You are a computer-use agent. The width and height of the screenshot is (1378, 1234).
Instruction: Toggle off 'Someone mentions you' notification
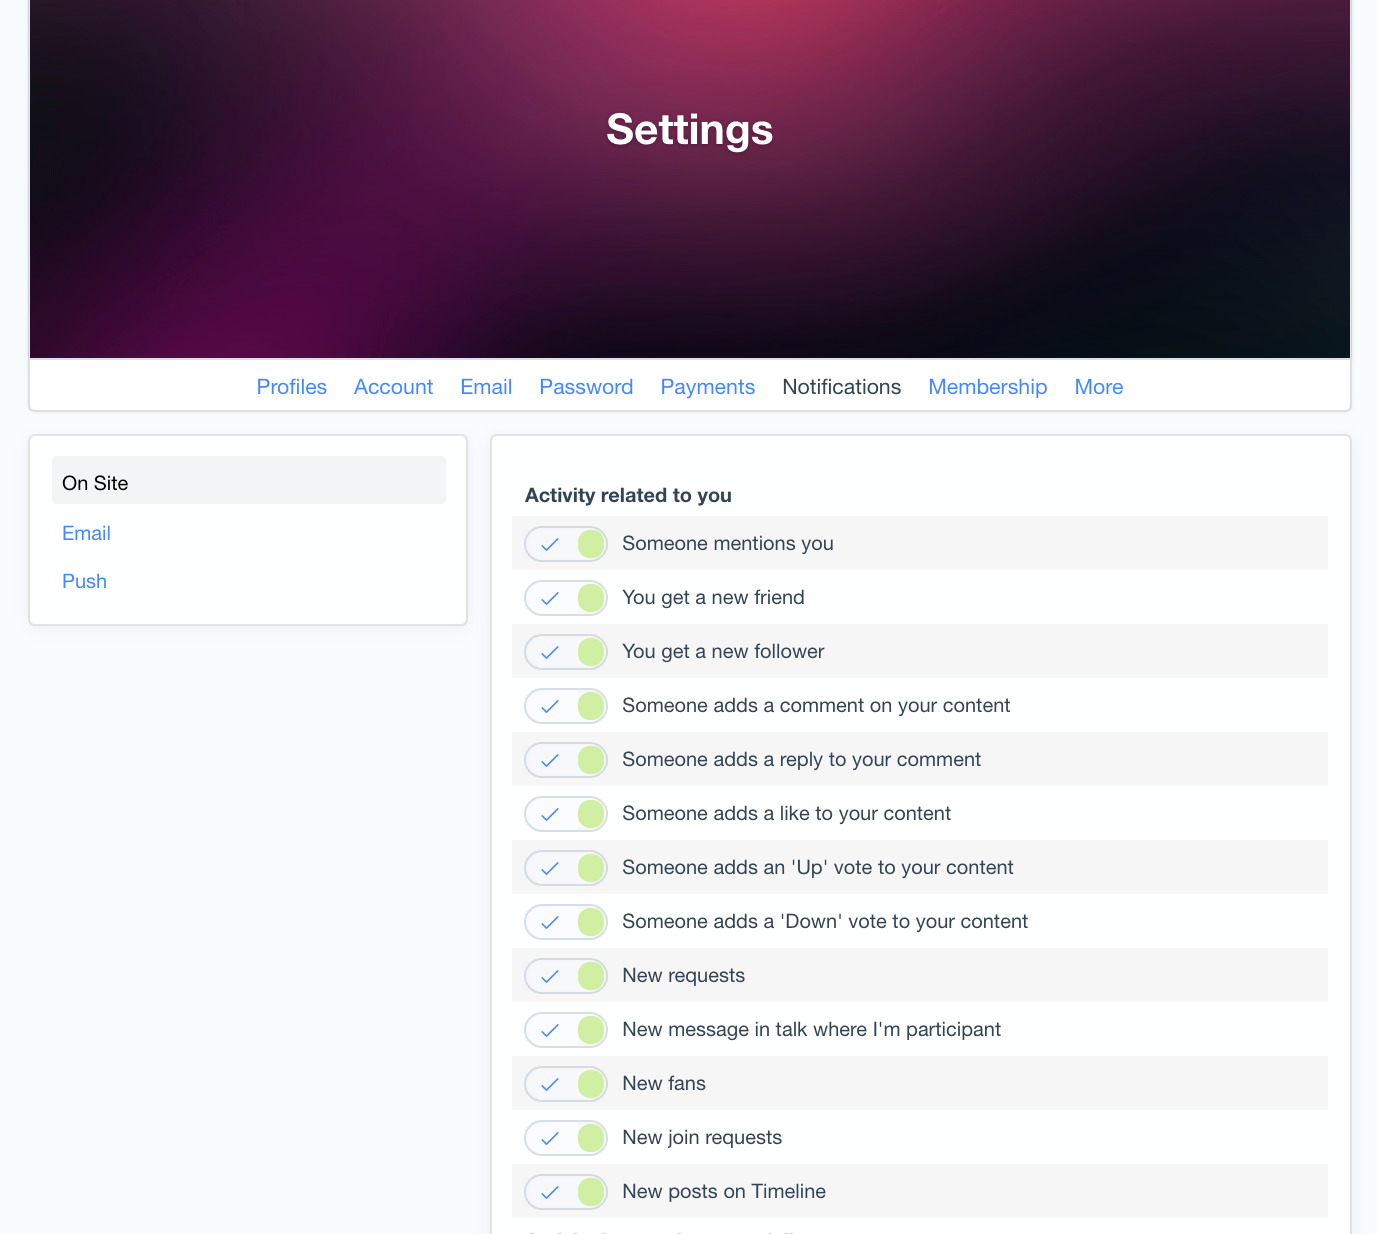[x=566, y=544]
